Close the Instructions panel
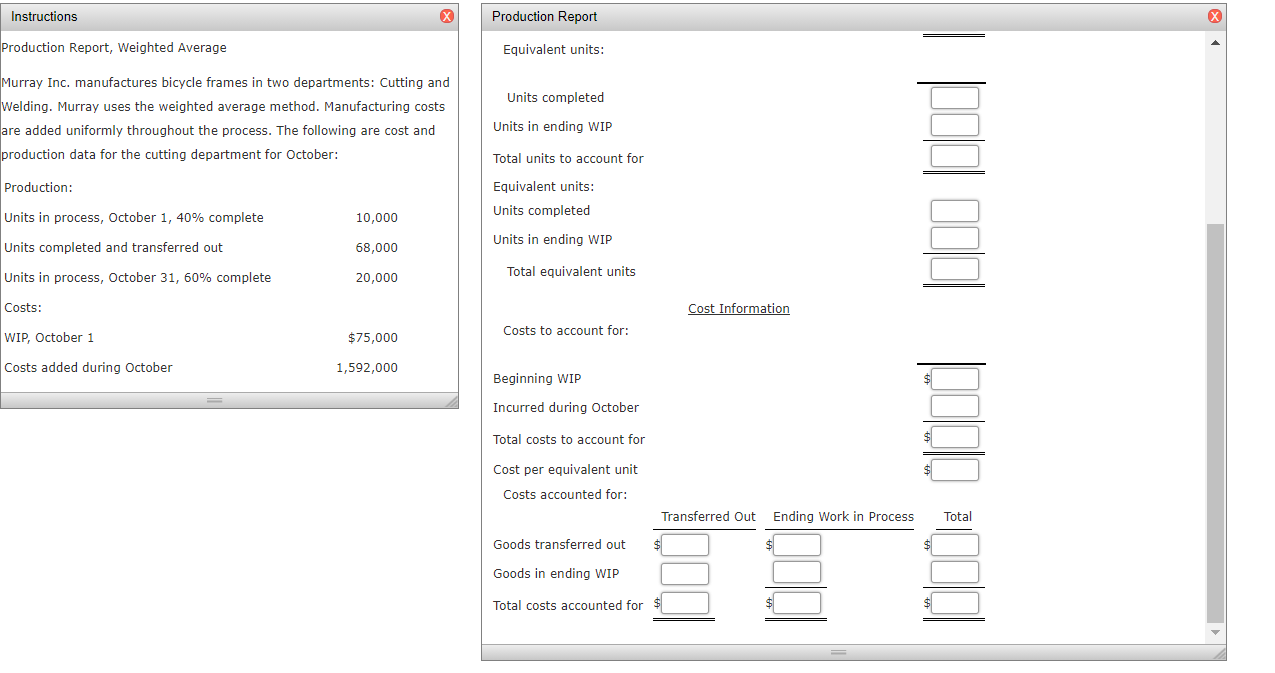The height and width of the screenshot is (673, 1275). coord(446,16)
